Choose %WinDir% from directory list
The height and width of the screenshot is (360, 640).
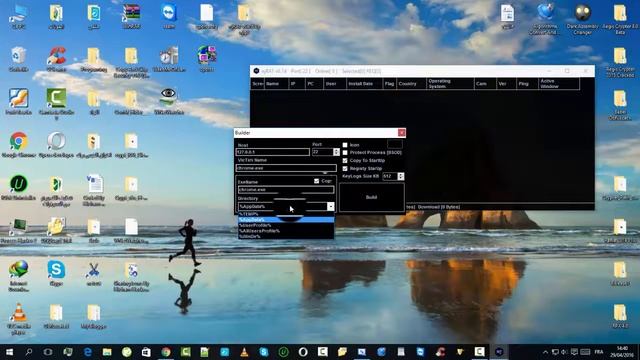click(286, 236)
